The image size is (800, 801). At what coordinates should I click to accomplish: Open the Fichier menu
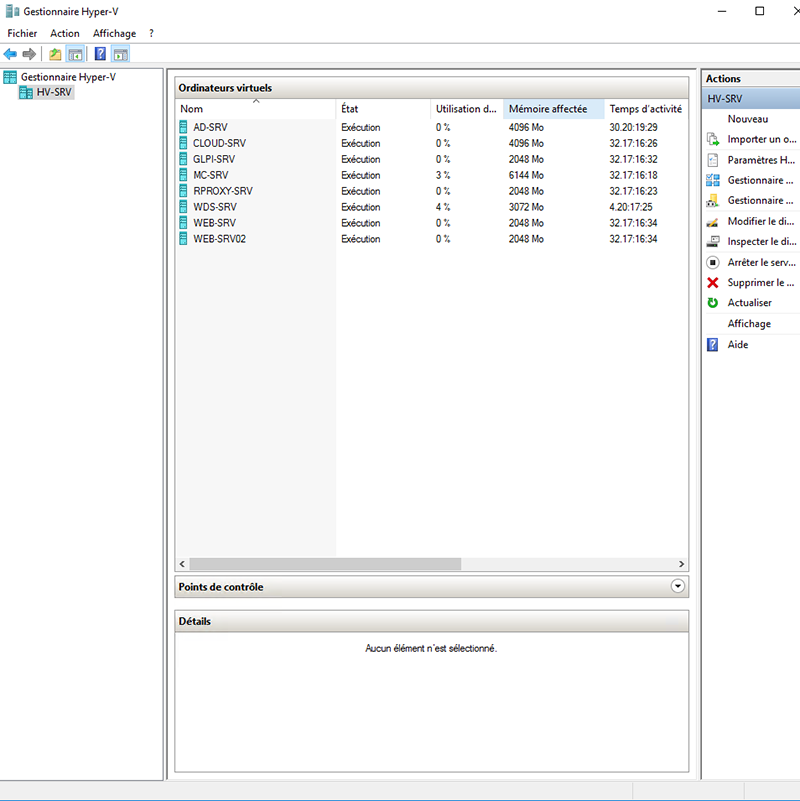22,33
